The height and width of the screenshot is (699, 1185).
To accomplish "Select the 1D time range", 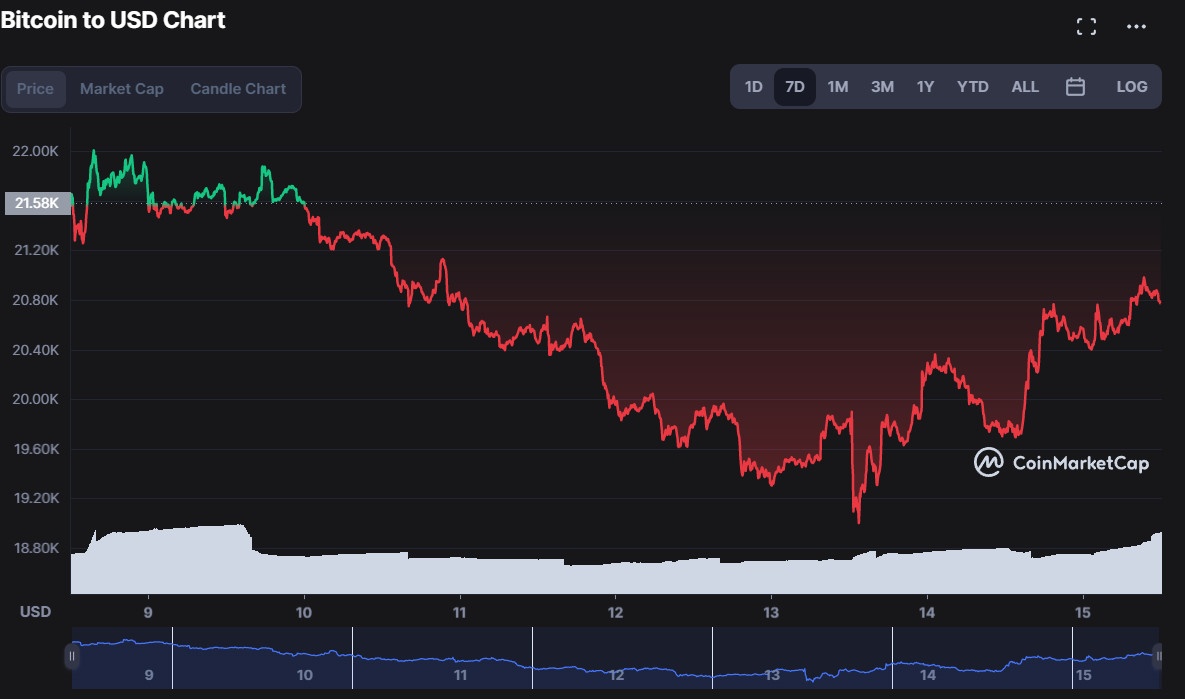I will click(753, 87).
